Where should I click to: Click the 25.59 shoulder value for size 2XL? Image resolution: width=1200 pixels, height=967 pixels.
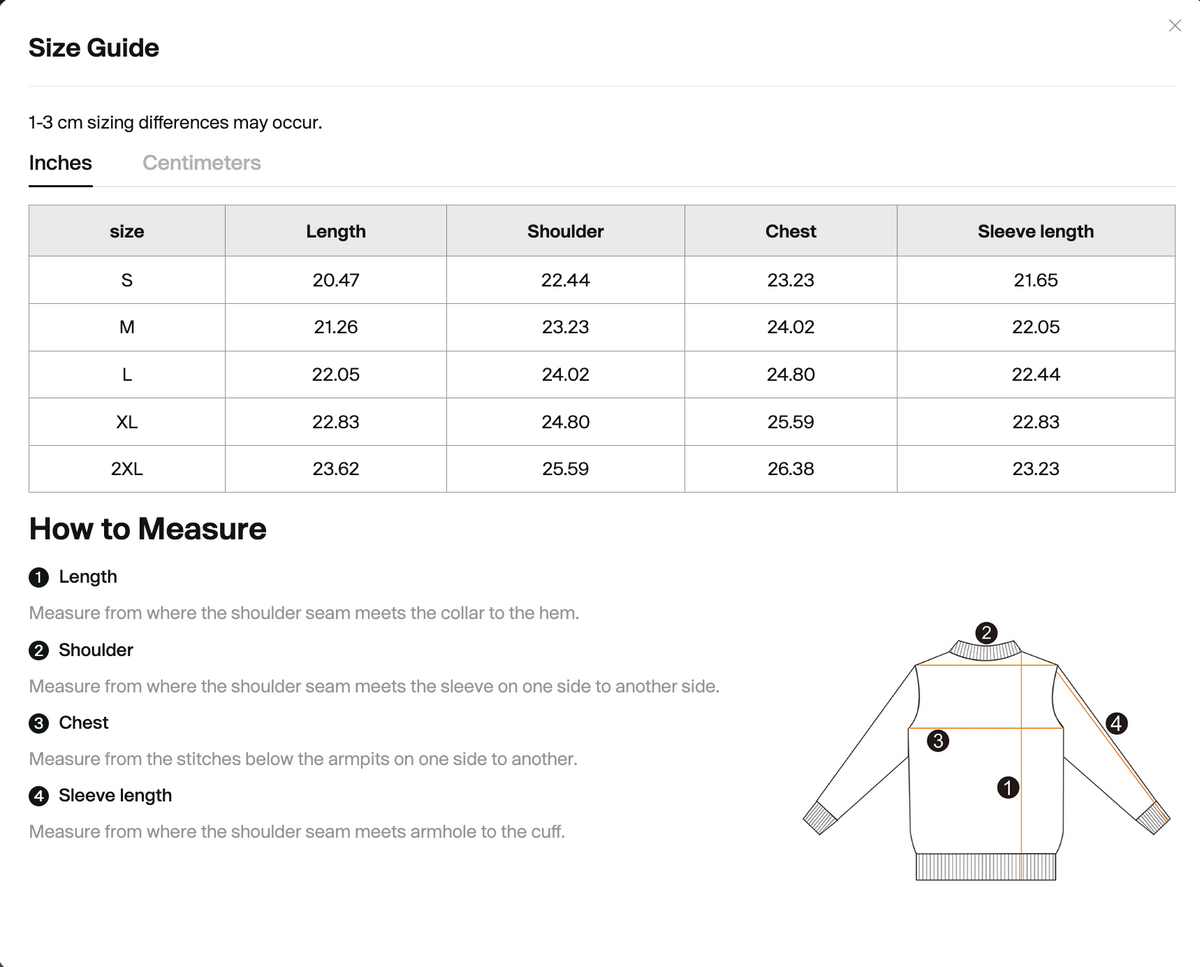coord(566,469)
